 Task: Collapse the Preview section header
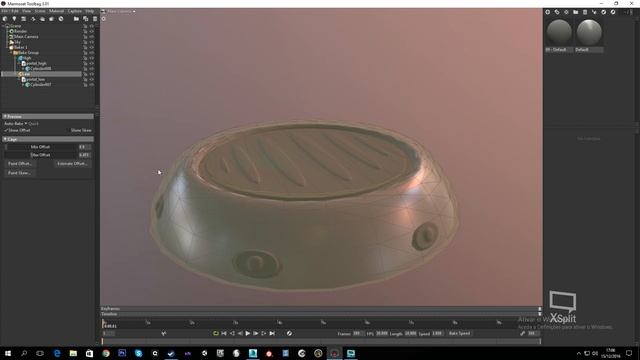(x=48, y=116)
